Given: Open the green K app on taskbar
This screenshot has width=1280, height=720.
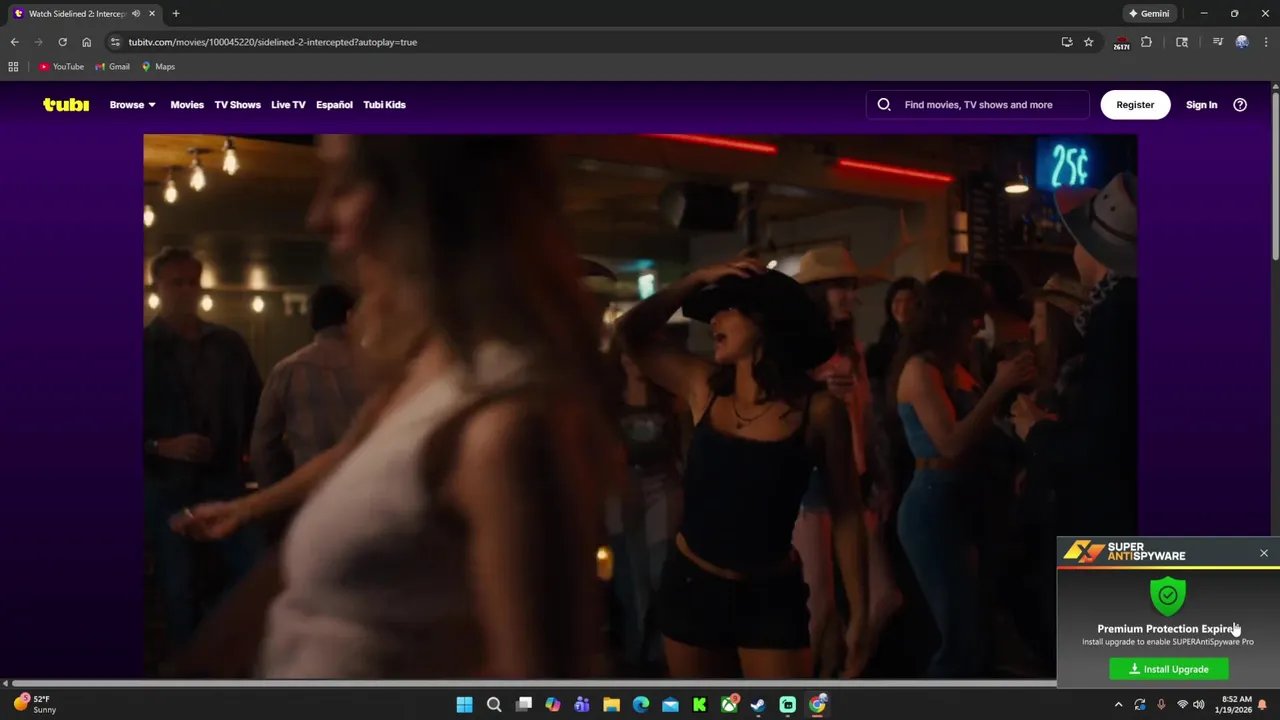Looking at the screenshot, I should (700, 705).
